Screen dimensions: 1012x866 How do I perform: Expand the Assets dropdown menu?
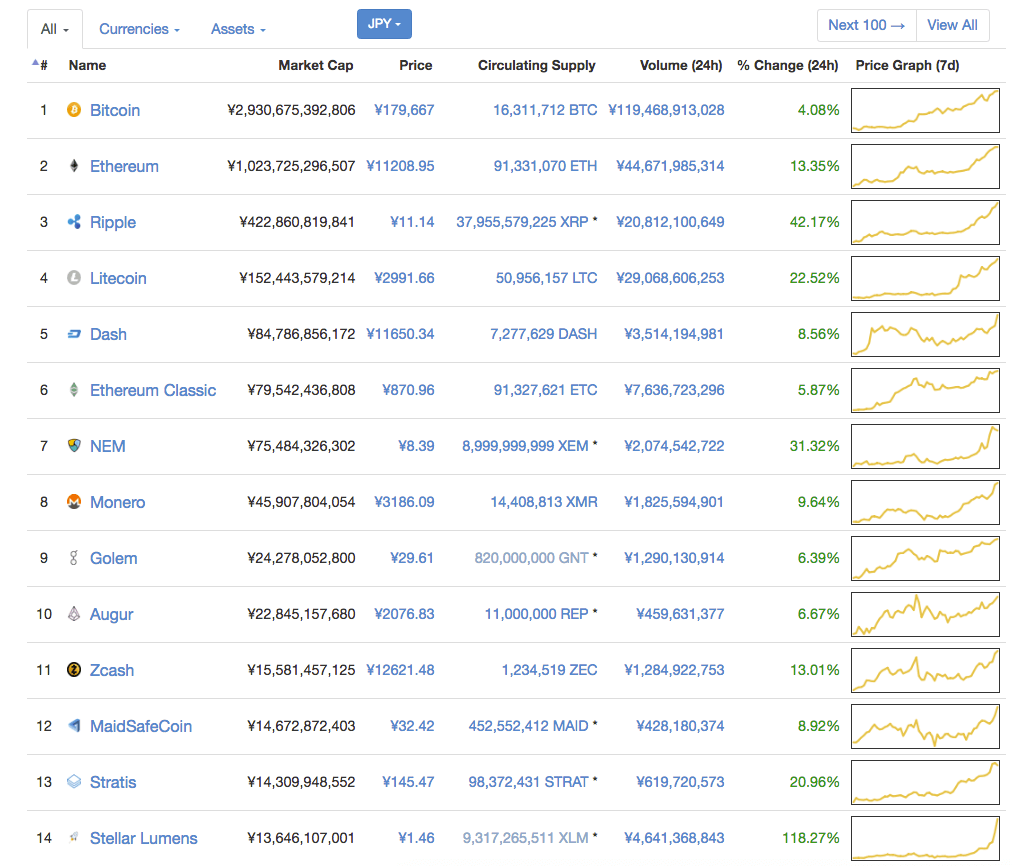(x=238, y=30)
